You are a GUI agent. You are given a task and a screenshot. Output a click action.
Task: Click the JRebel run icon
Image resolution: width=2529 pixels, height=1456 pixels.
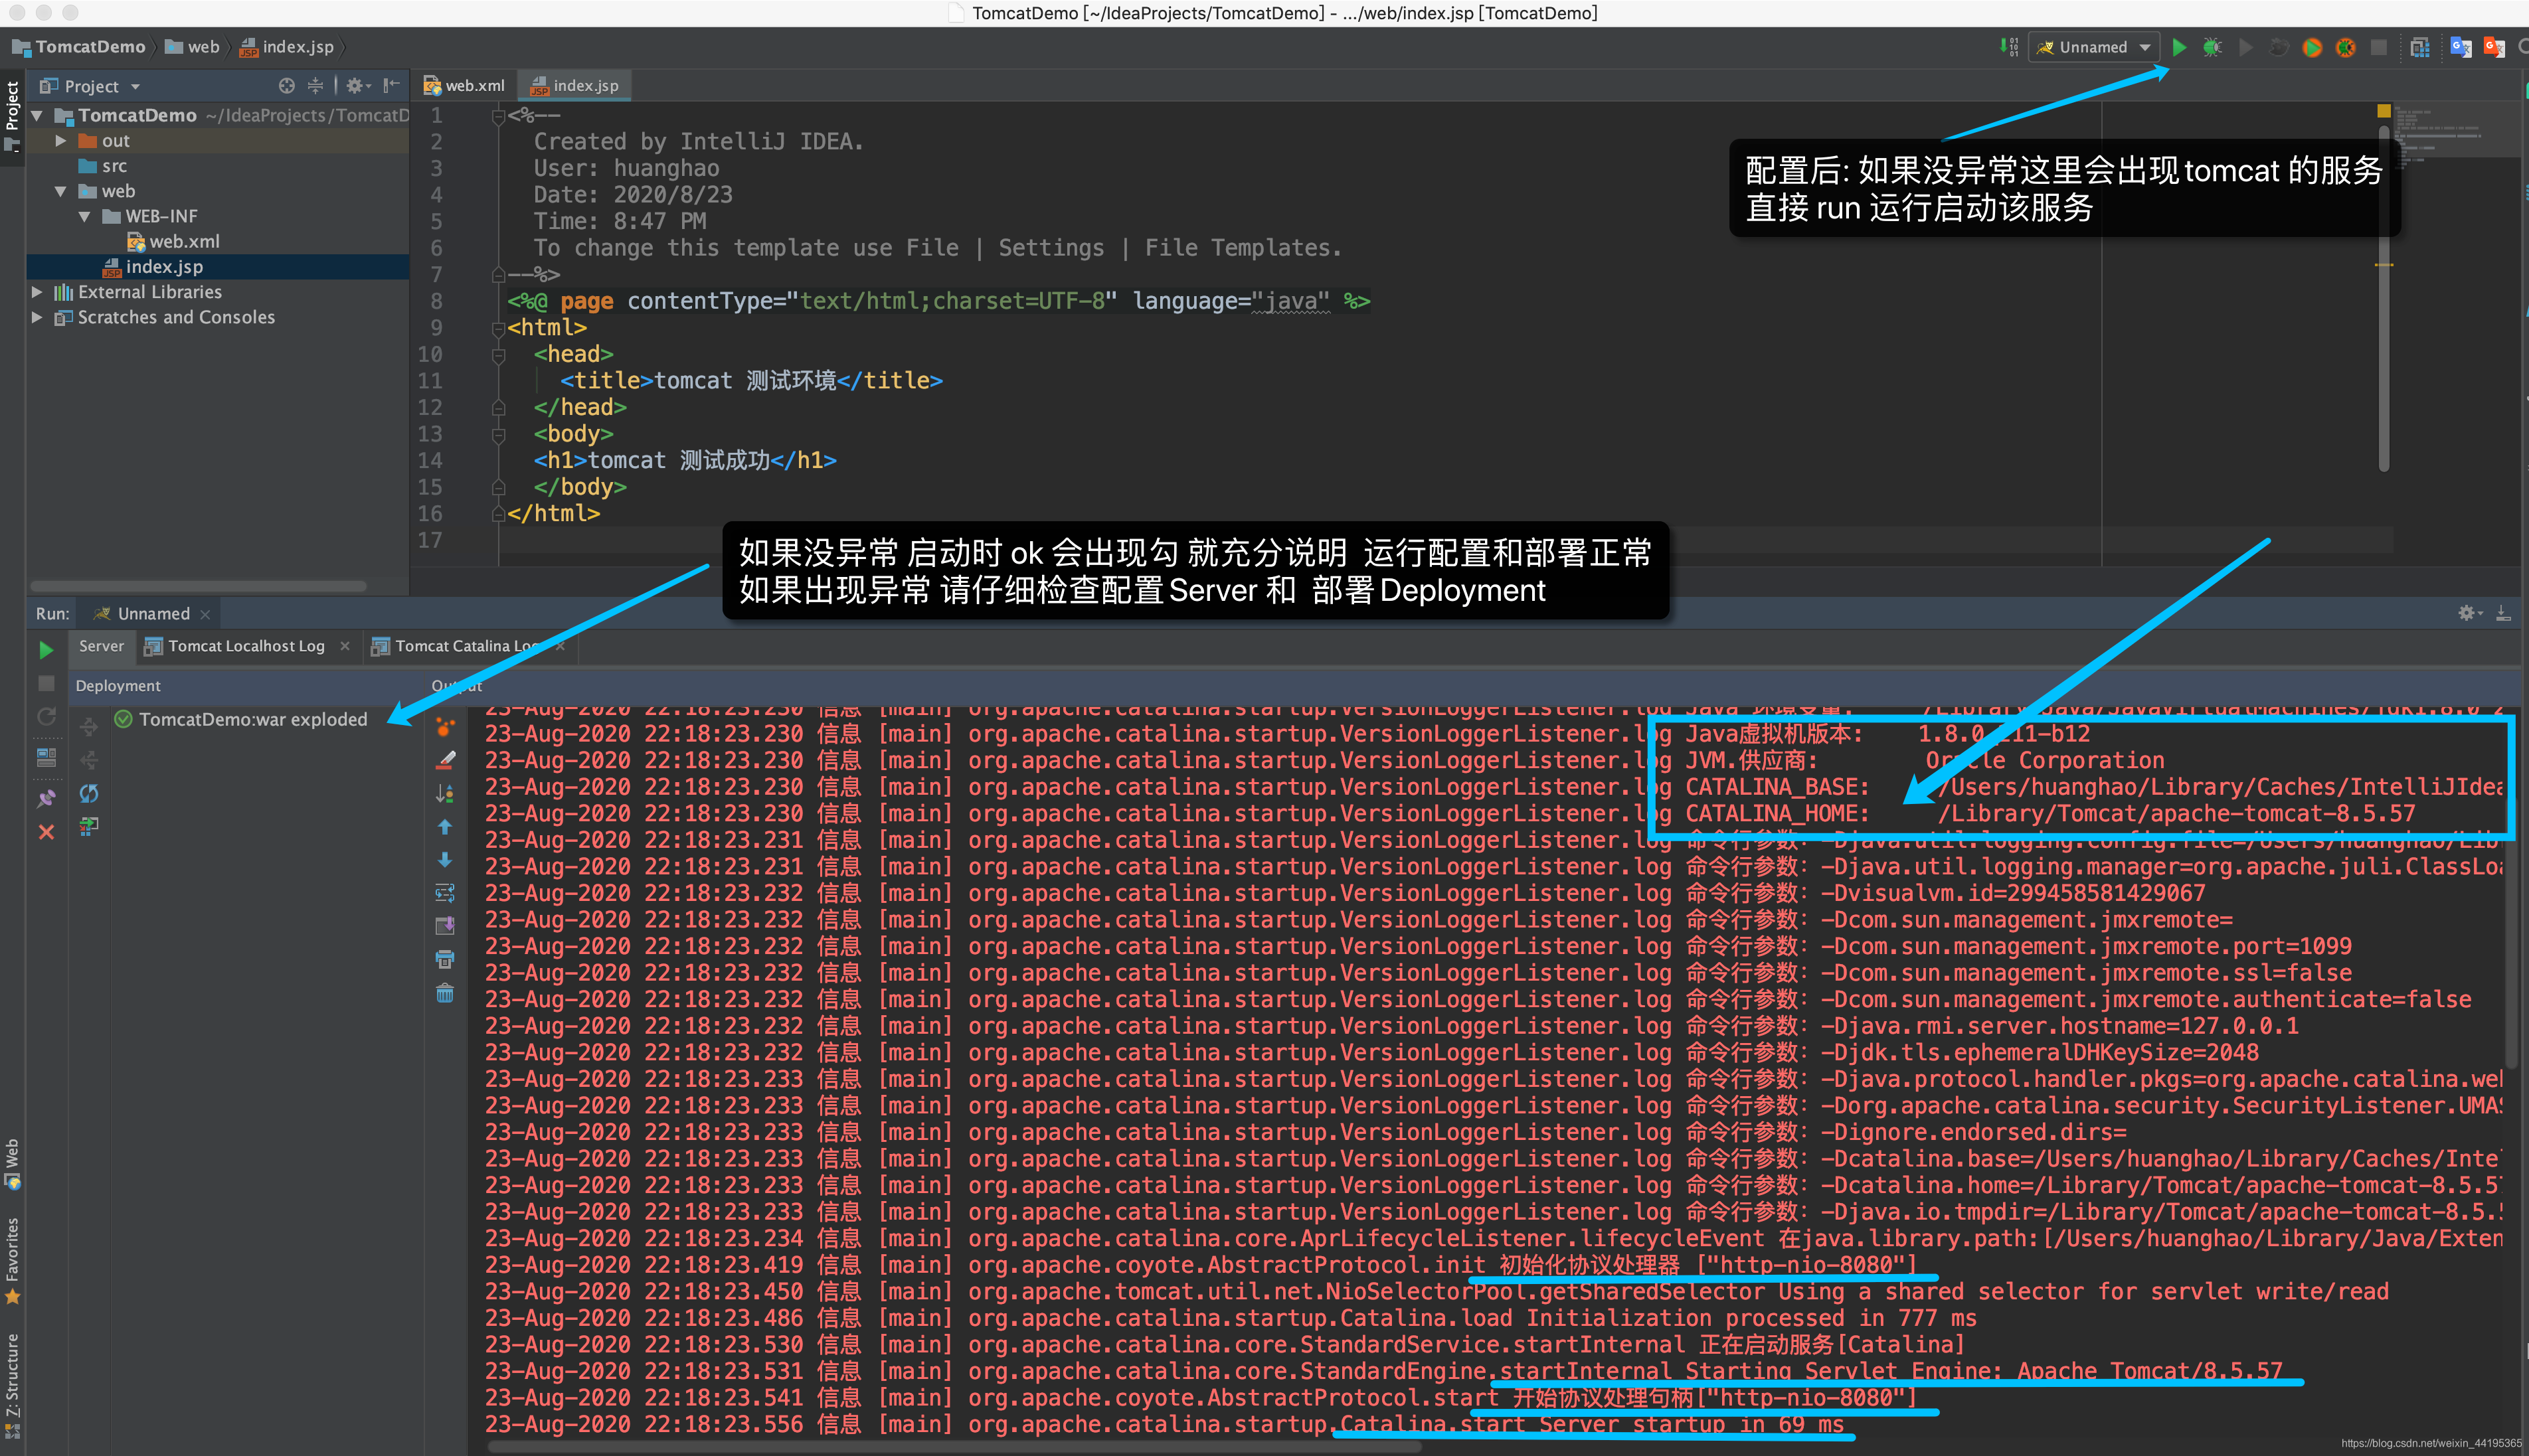[2312, 47]
